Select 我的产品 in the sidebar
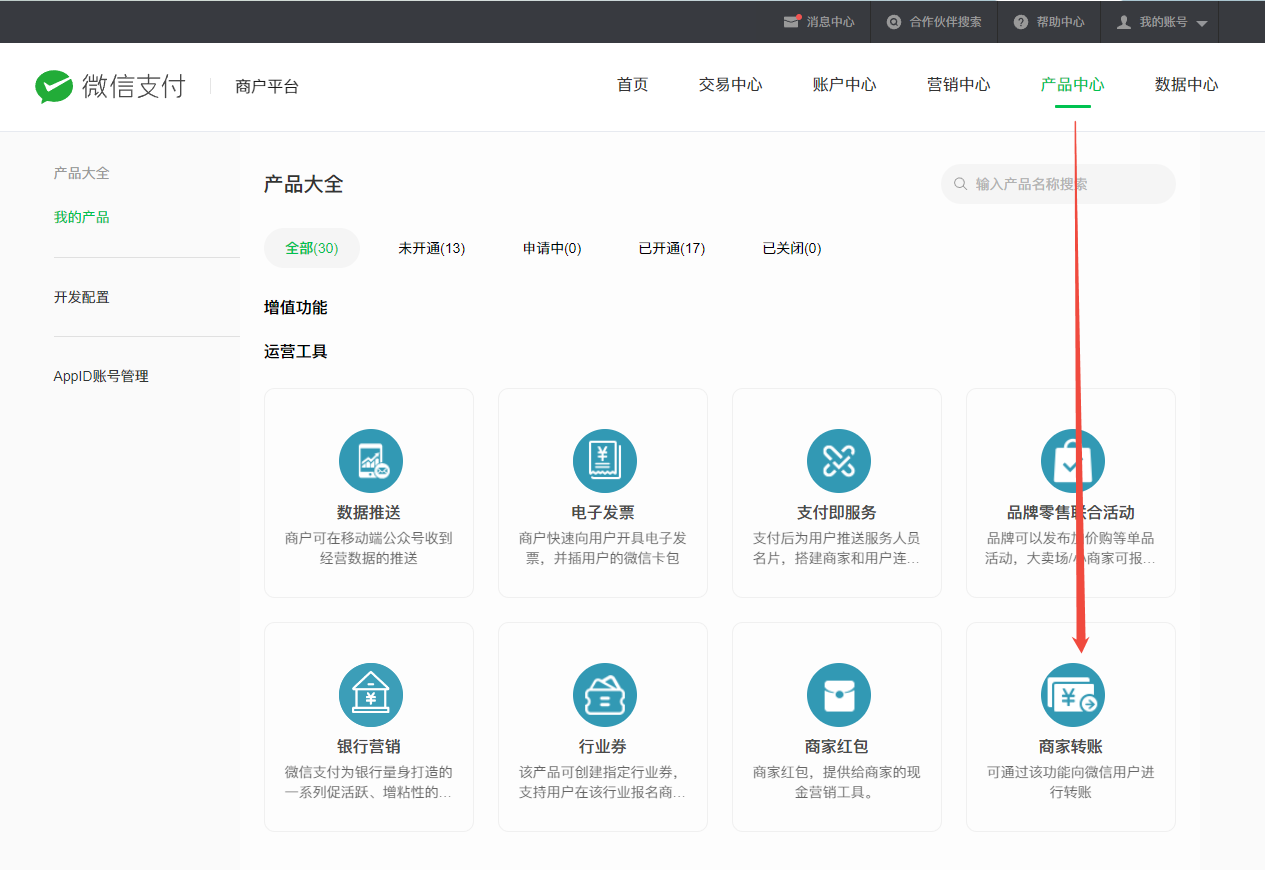The height and width of the screenshot is (870, 1265). [82, 217]
